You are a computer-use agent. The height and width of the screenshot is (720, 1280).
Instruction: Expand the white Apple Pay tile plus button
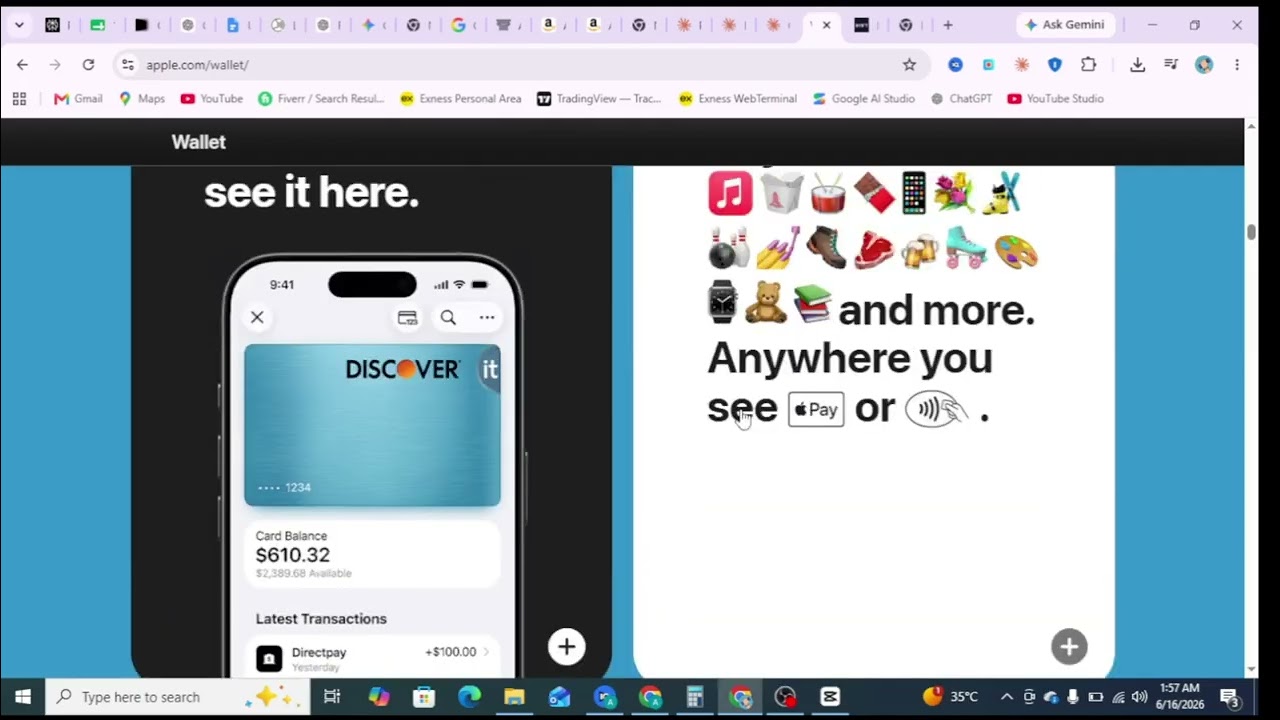click(1069, 647)
